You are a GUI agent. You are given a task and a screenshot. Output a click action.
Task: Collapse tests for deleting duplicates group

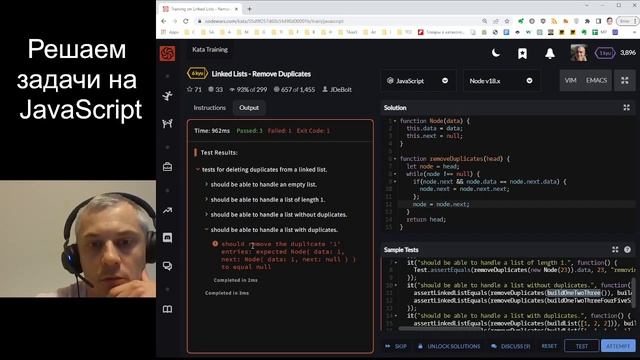click(198, 169)
